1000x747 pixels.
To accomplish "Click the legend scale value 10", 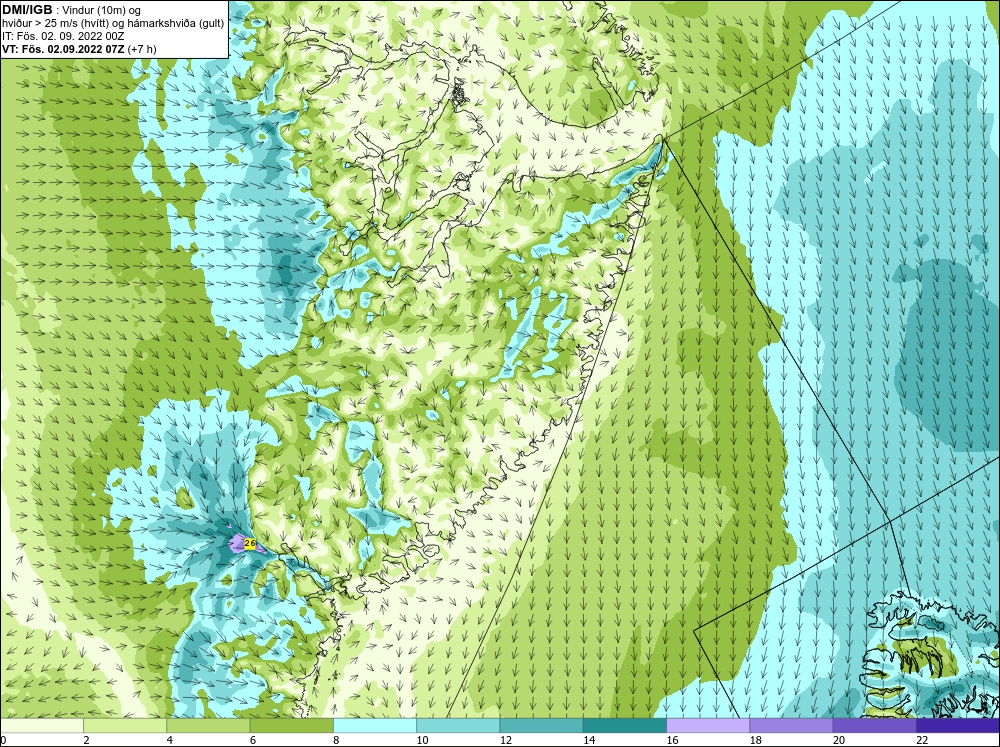I will [422, 740].
